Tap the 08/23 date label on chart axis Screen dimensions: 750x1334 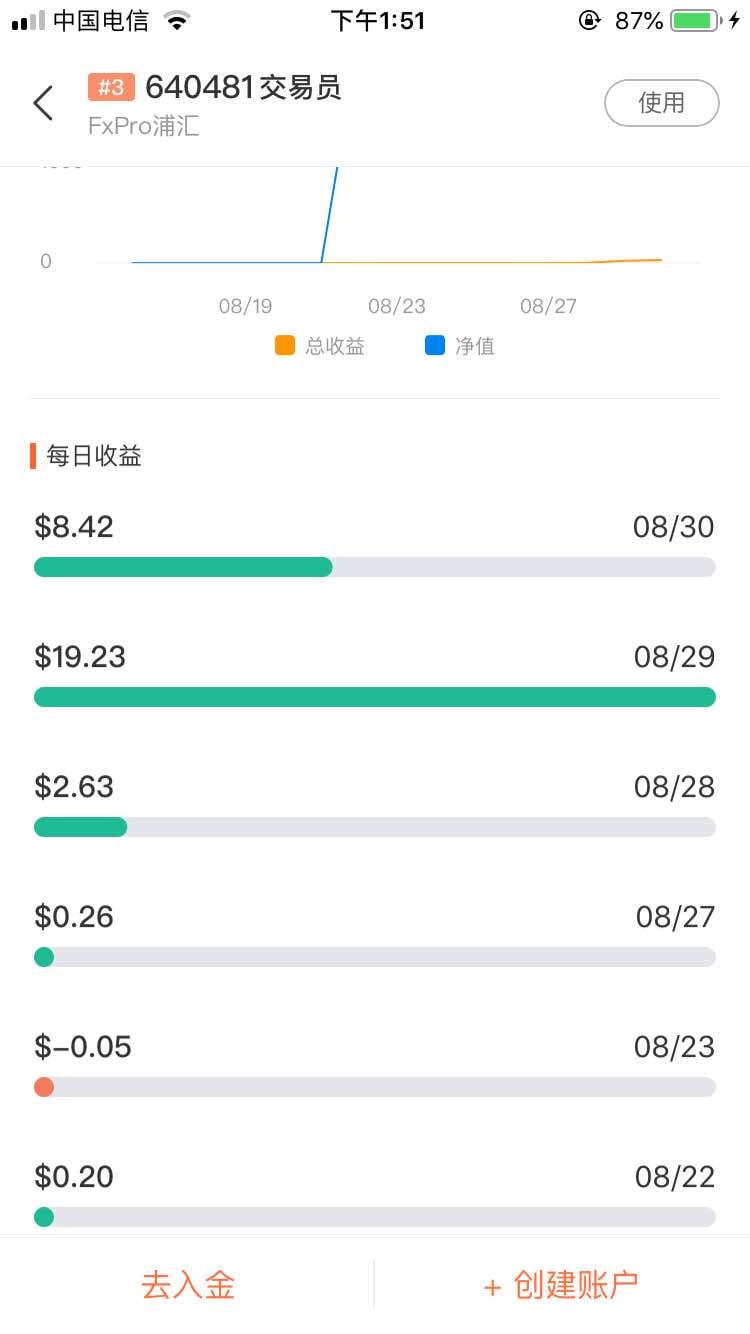pos(397,306)
